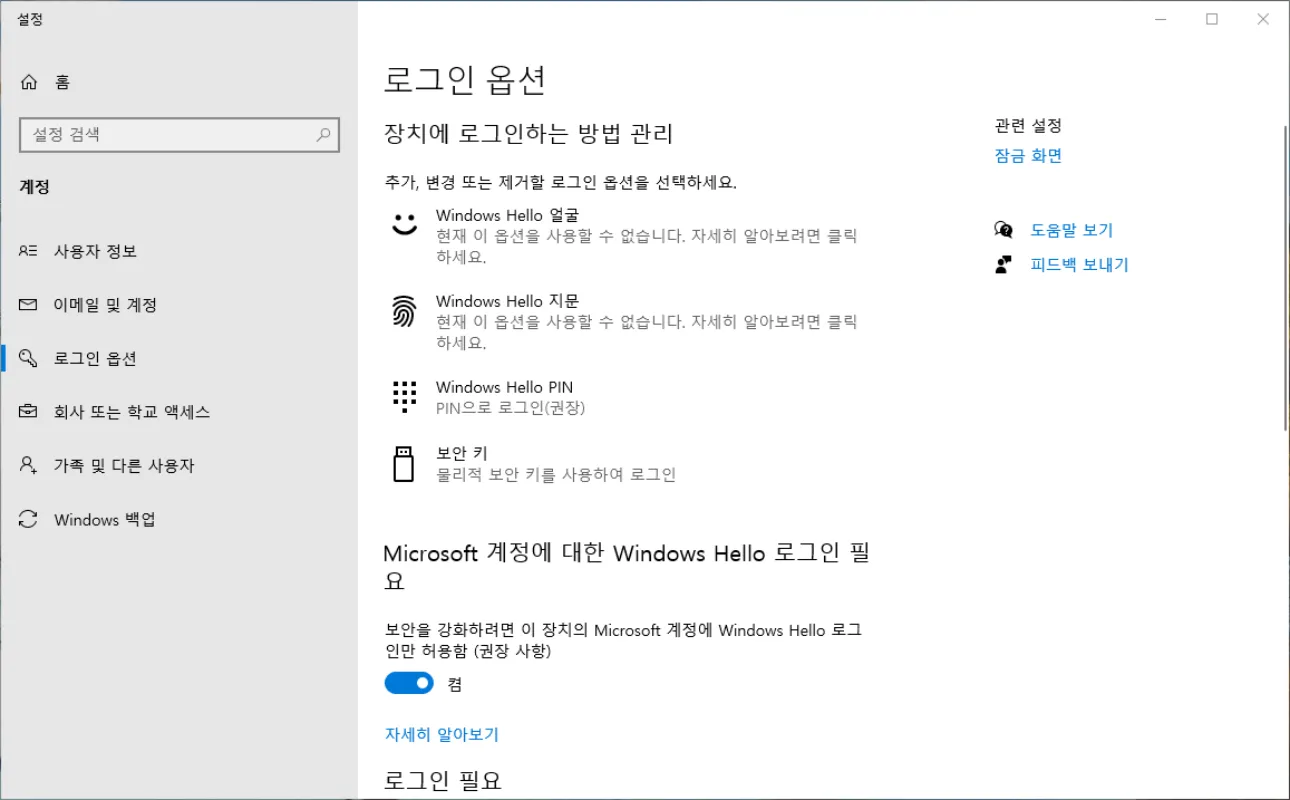Click the security key USB icon
The image size is (1290, 800).
pos(404,464)
